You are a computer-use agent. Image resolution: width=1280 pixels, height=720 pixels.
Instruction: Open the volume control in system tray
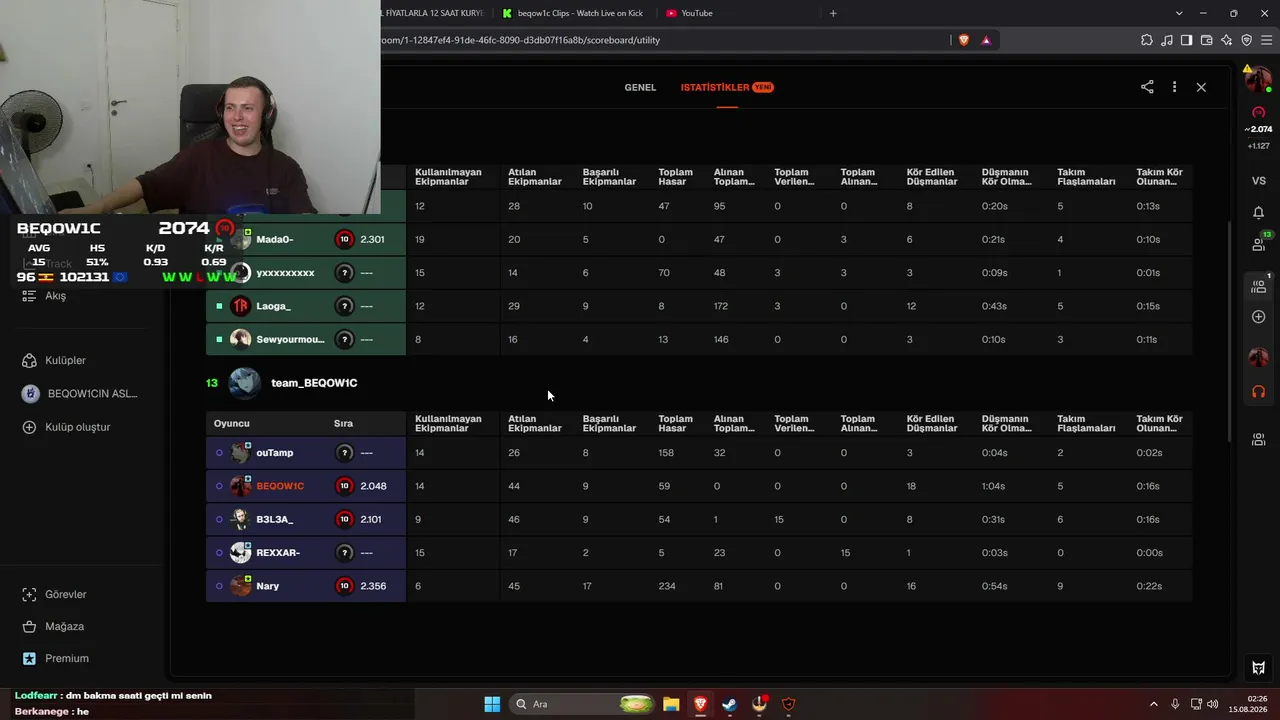click(1212, 704)
